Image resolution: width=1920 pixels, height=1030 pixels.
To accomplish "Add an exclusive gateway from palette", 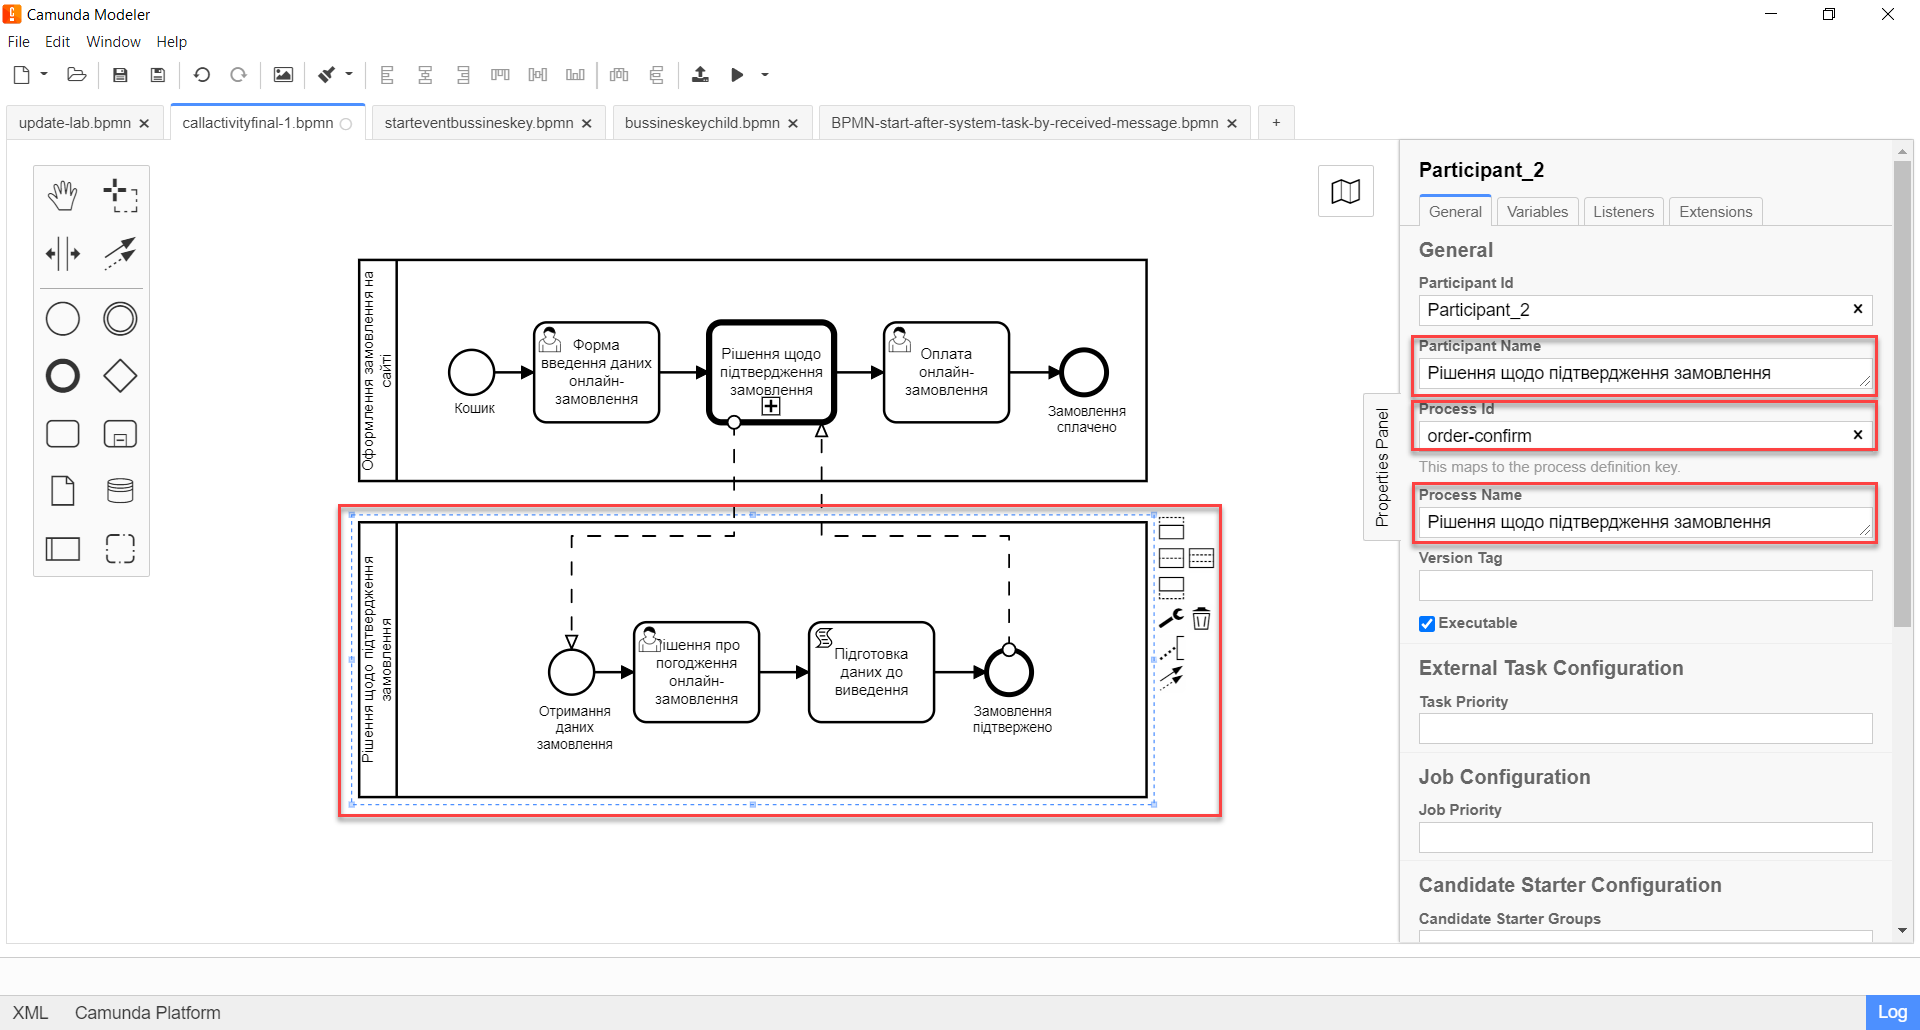I will (x=120, y=376).
